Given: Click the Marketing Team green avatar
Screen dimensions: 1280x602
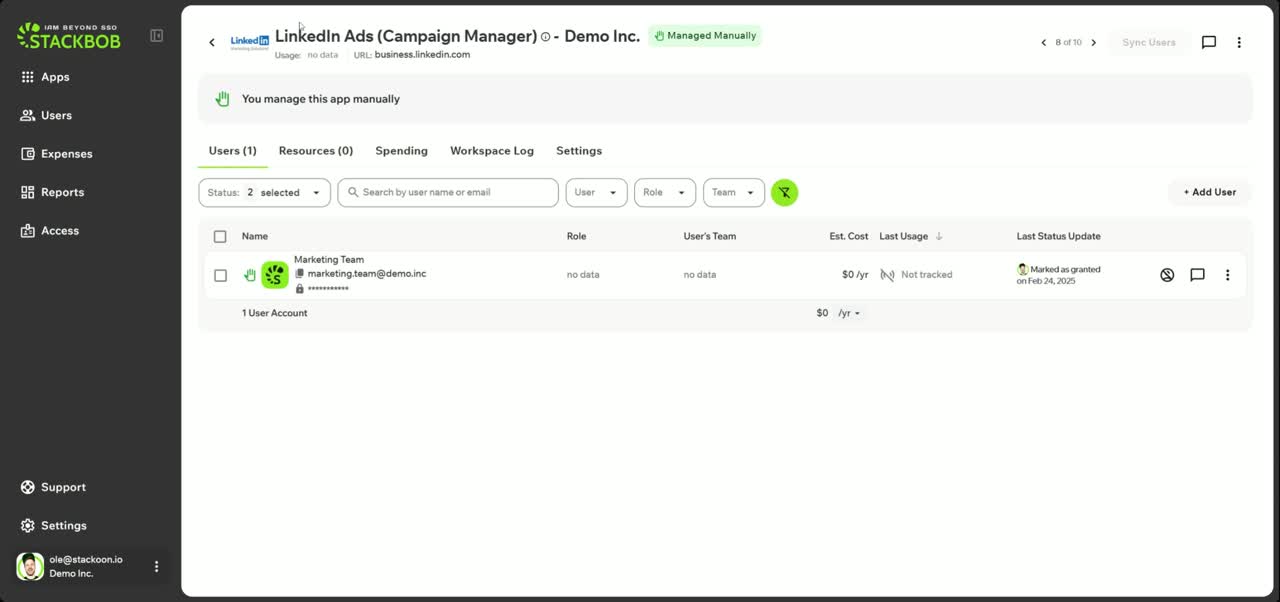Looking at the screenshot, I should point(275,275).
